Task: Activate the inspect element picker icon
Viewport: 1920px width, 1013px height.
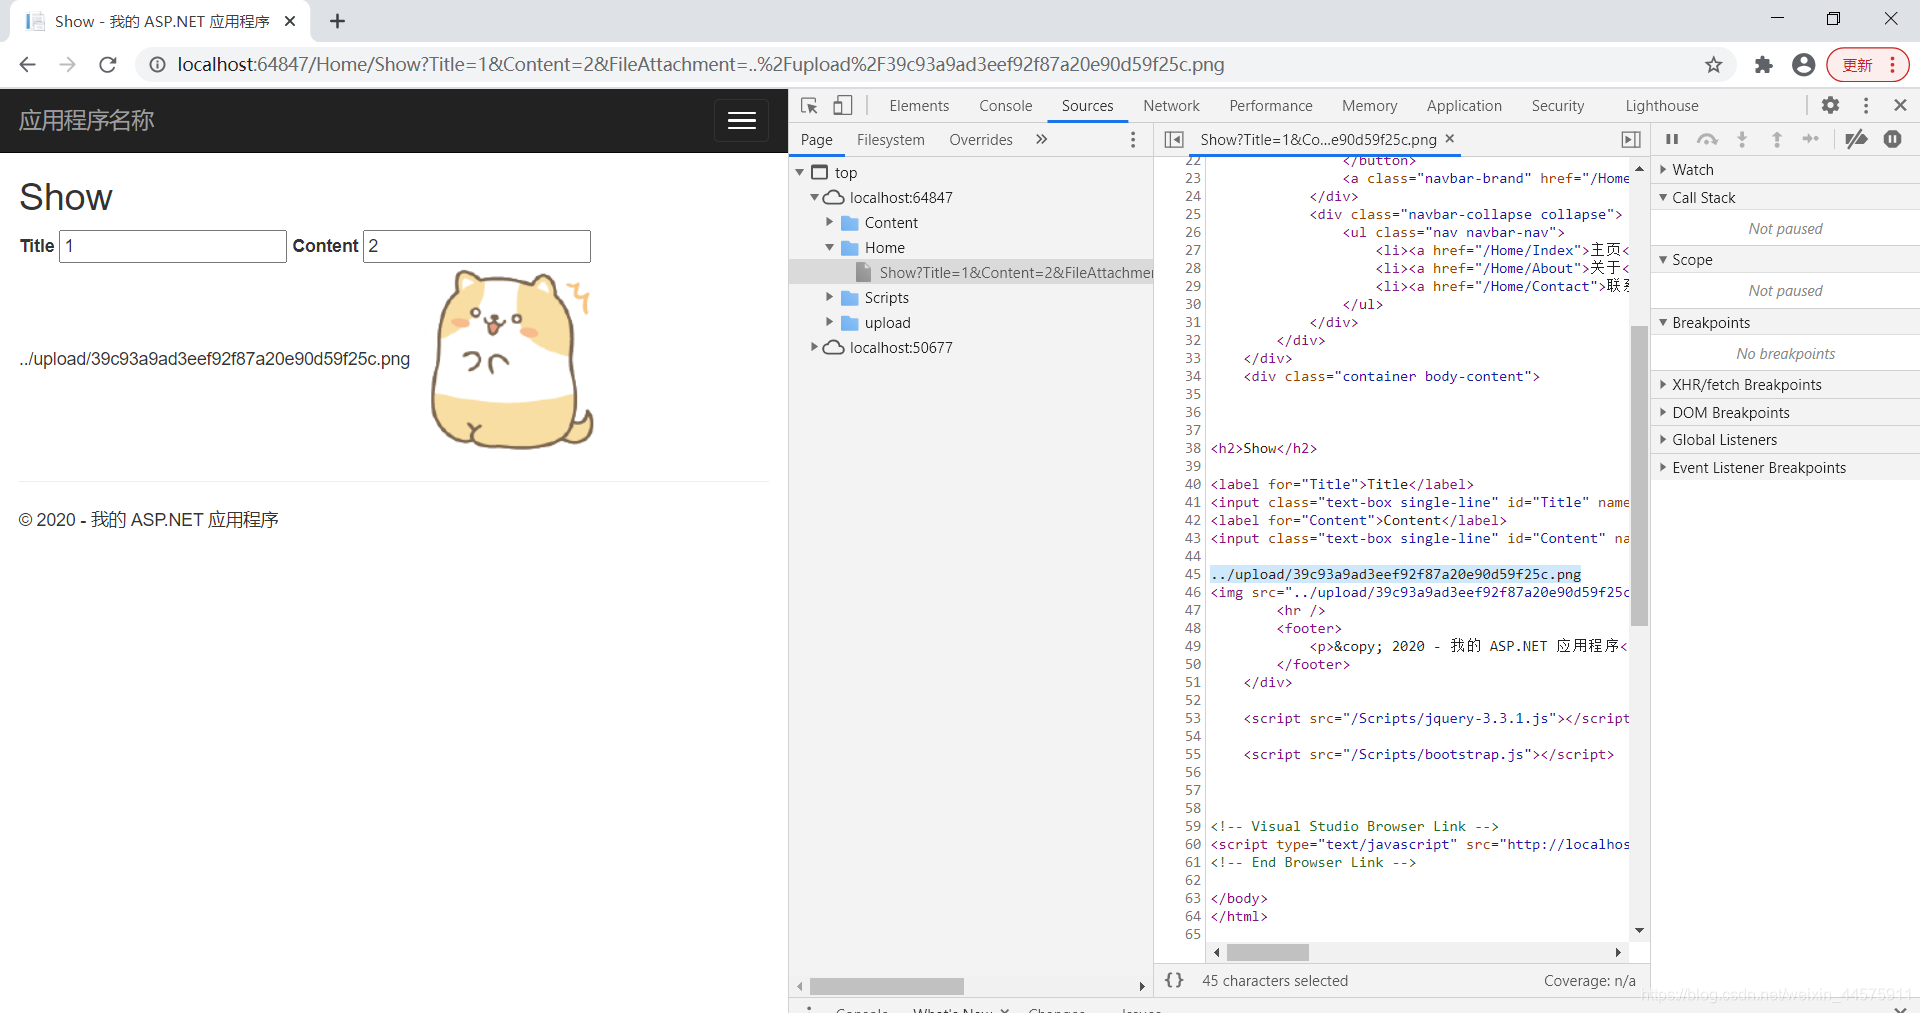Action: [x=809, y=105]
